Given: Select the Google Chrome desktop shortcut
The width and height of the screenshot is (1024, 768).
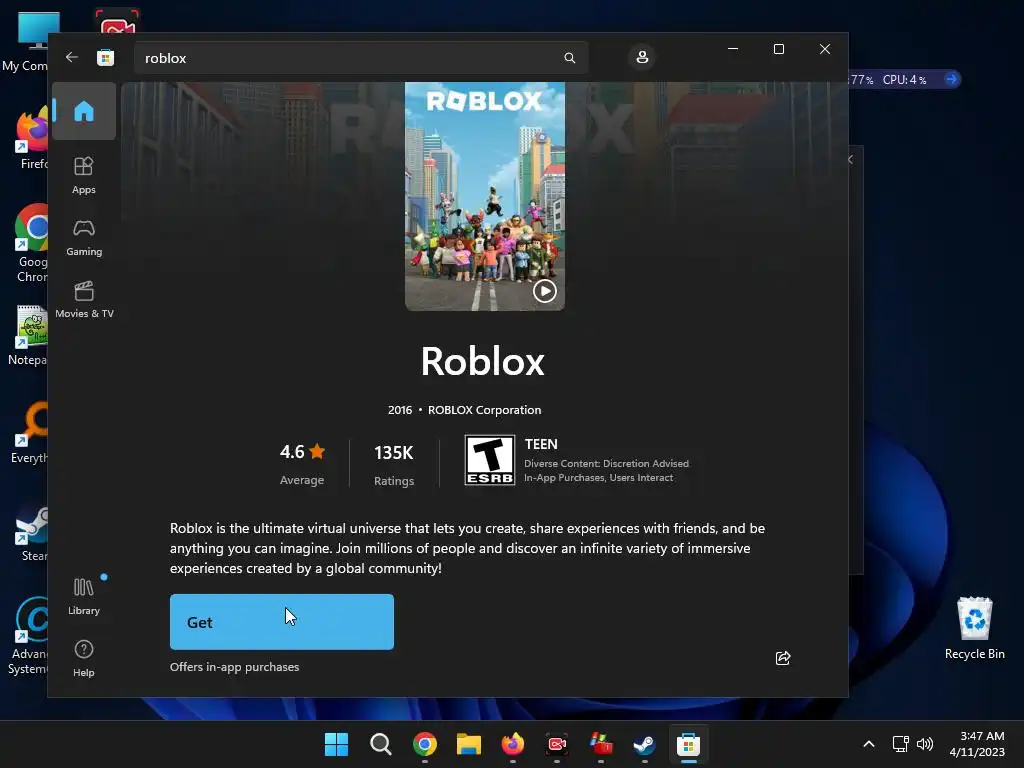Looking at the screenshot, I should (31, 243).
